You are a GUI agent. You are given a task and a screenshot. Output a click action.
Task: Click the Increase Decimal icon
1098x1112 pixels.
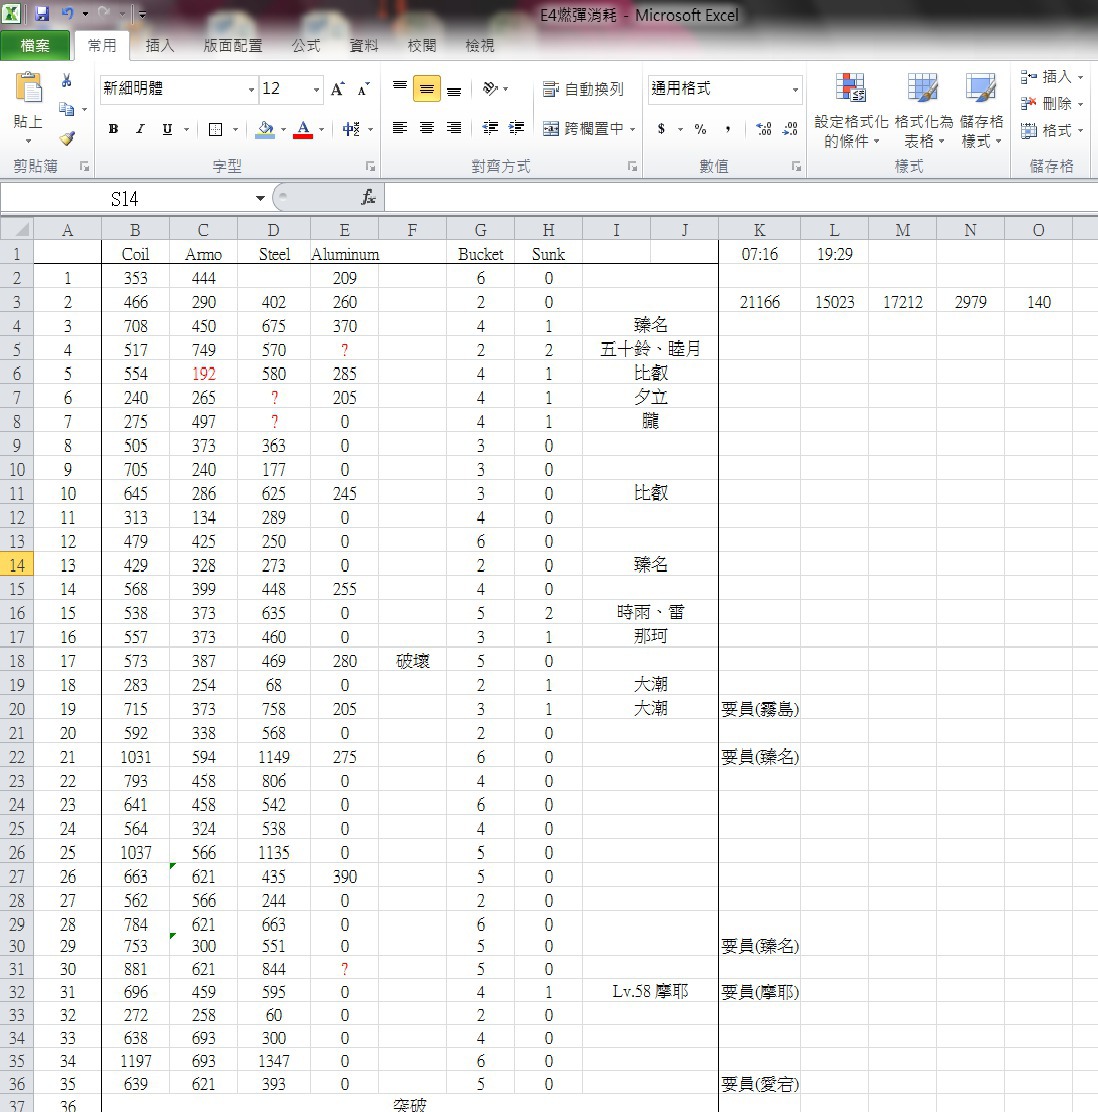[x=764, y=129]
